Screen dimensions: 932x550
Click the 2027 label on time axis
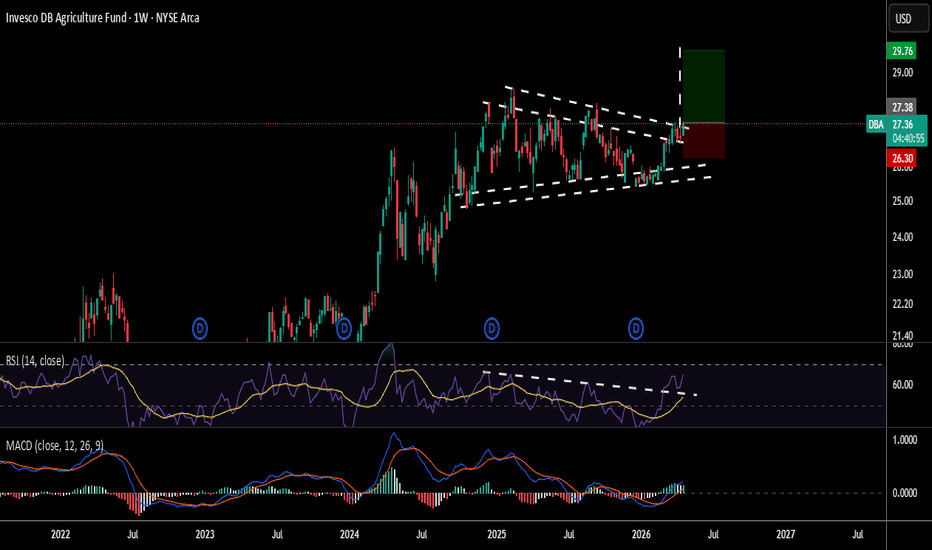(785, 535)
